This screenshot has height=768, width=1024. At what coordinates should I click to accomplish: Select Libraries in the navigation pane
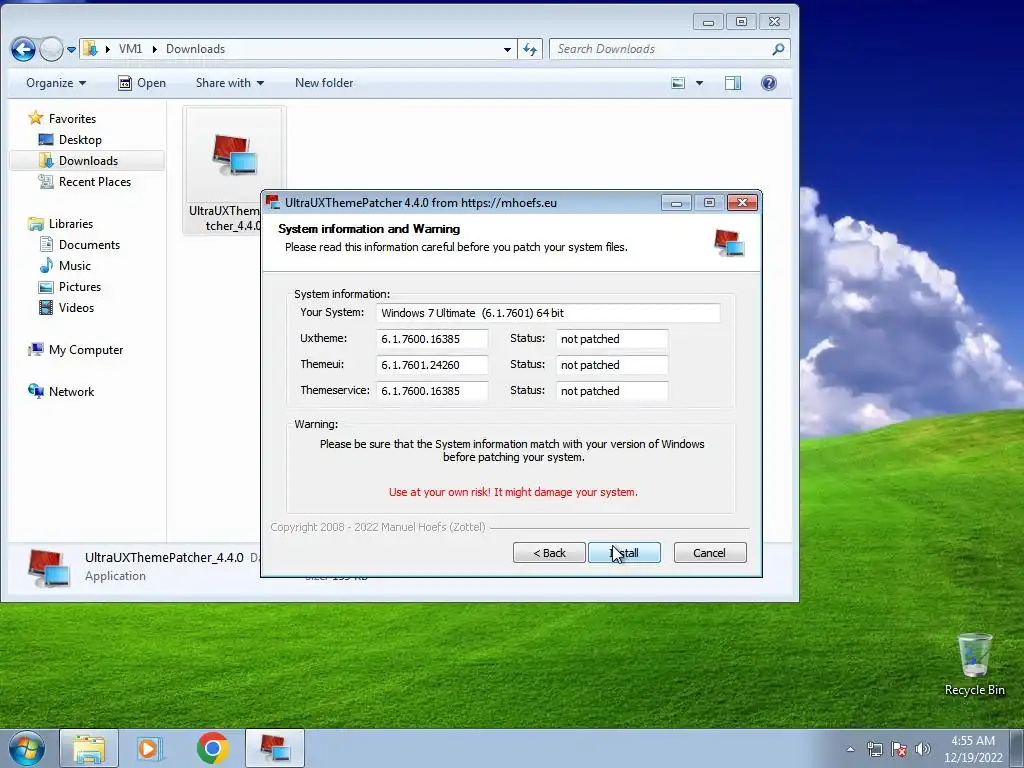[x=71, y=224]
